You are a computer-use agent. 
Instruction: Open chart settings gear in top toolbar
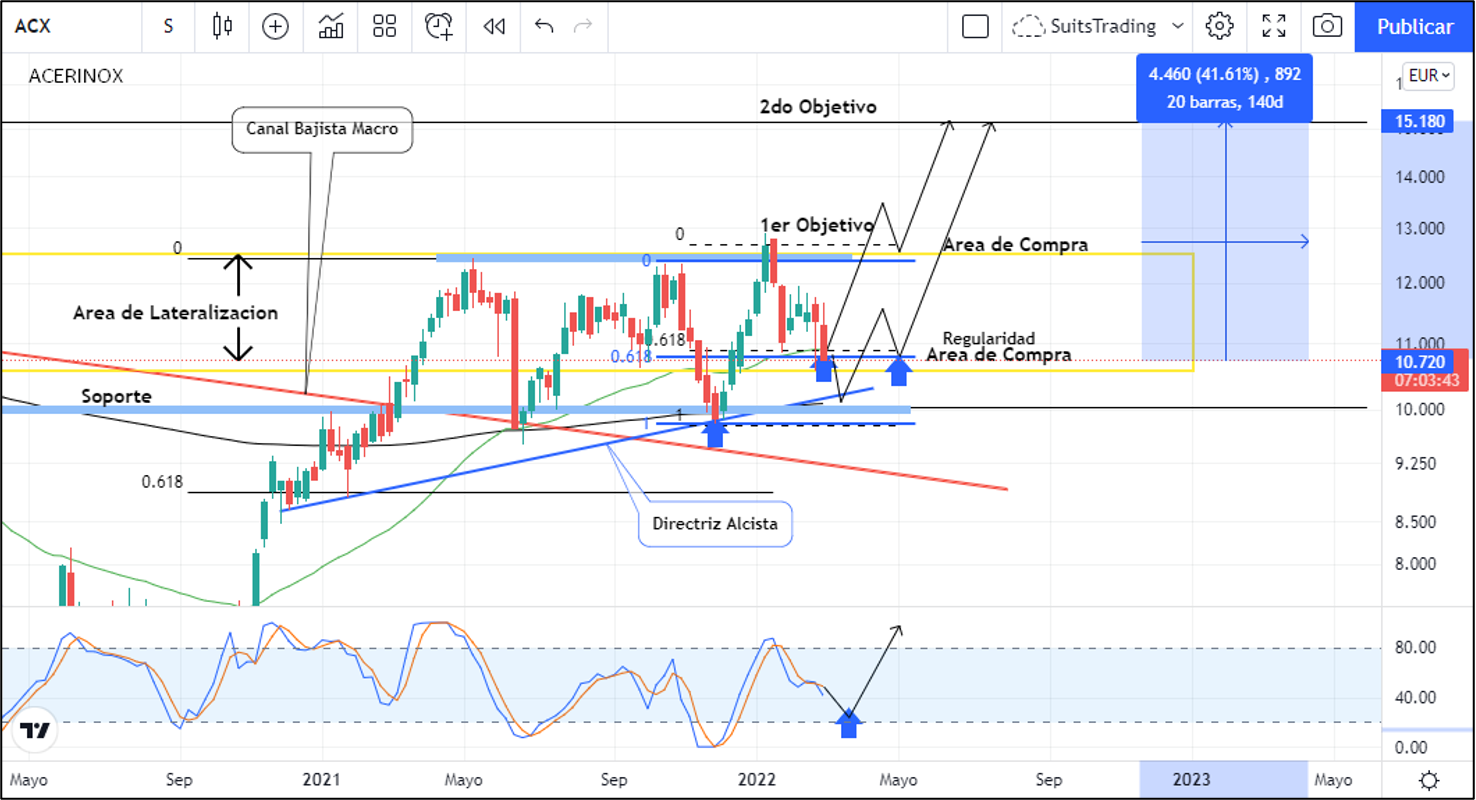(1219, 27)
